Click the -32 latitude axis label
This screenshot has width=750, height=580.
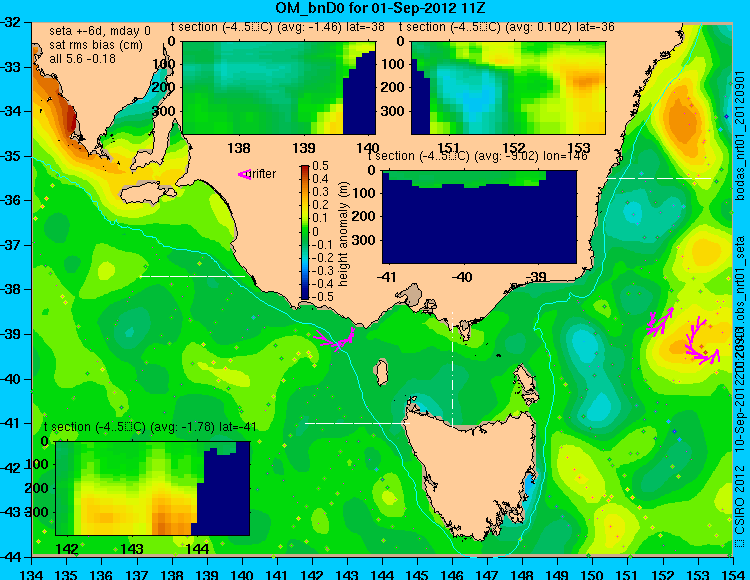click(11, 22)
